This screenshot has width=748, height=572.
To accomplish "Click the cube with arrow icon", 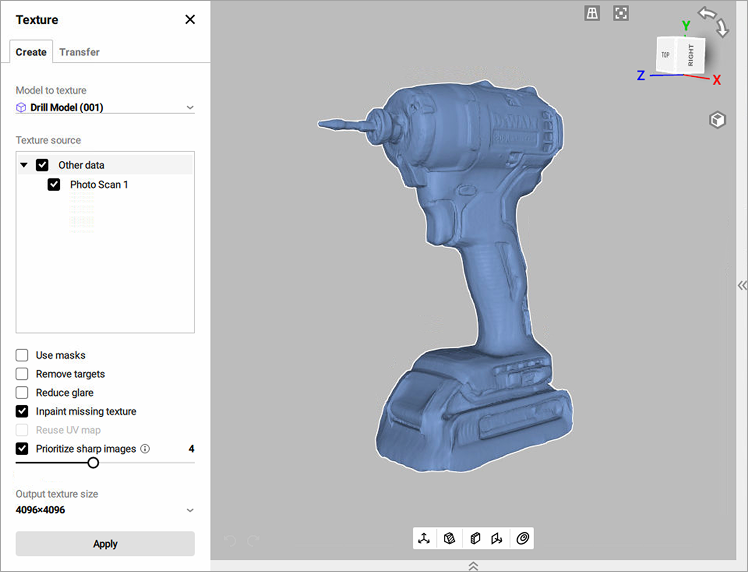I will 498,539.
